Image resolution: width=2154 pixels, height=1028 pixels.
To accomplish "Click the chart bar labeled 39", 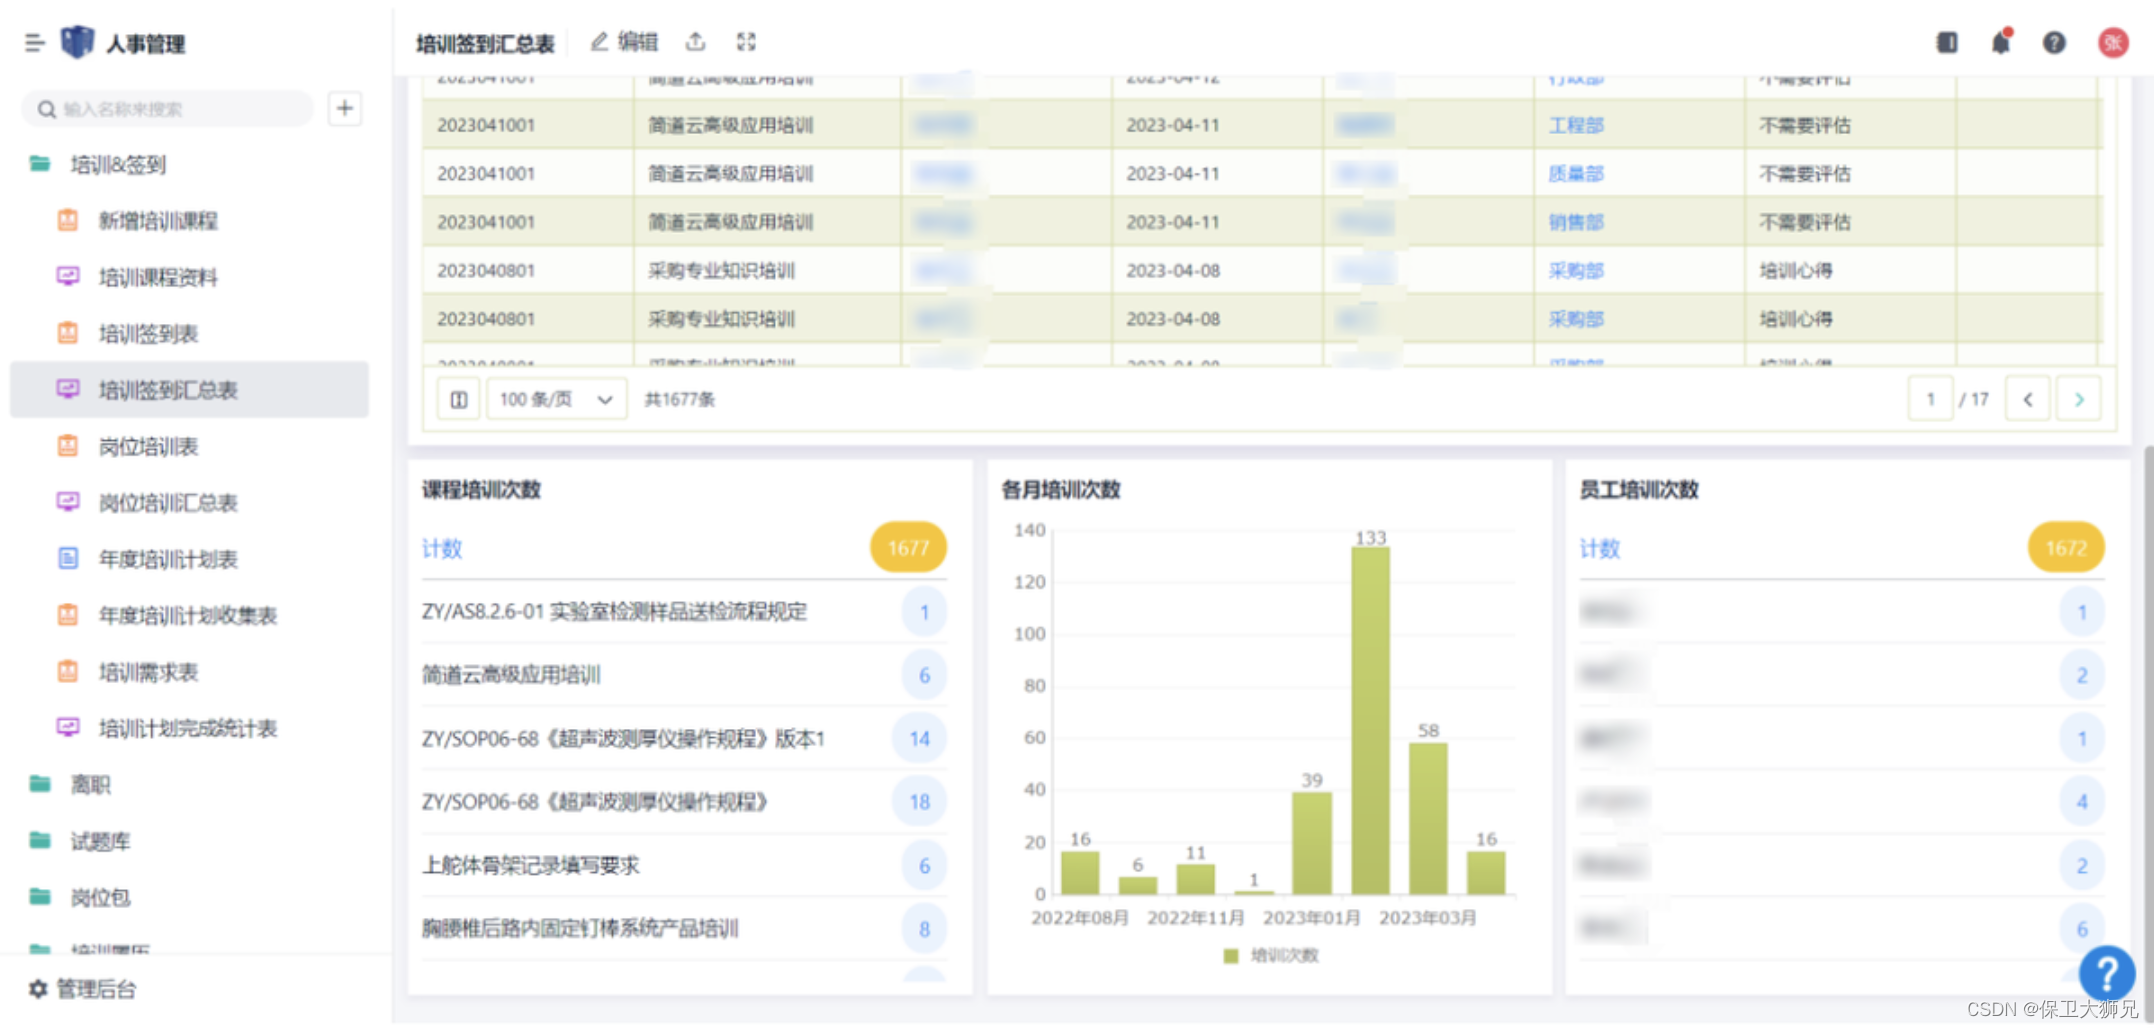I will coord(1312,843).
